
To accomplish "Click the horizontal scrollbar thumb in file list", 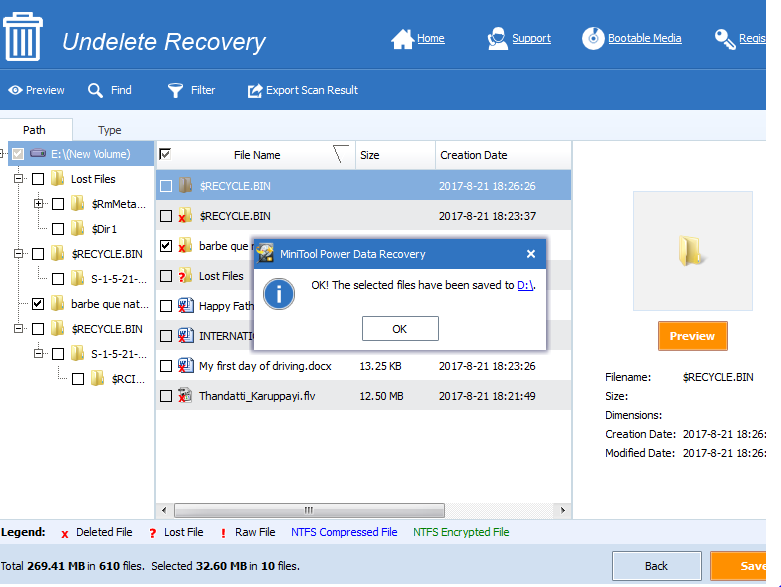I will (309, 510).
